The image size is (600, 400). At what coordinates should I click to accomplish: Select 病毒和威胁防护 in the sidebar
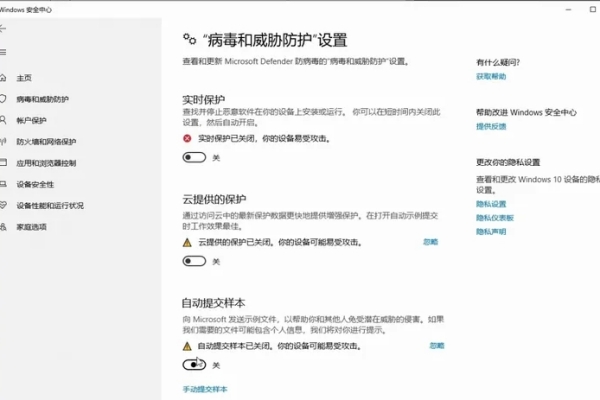click(42, 99)
